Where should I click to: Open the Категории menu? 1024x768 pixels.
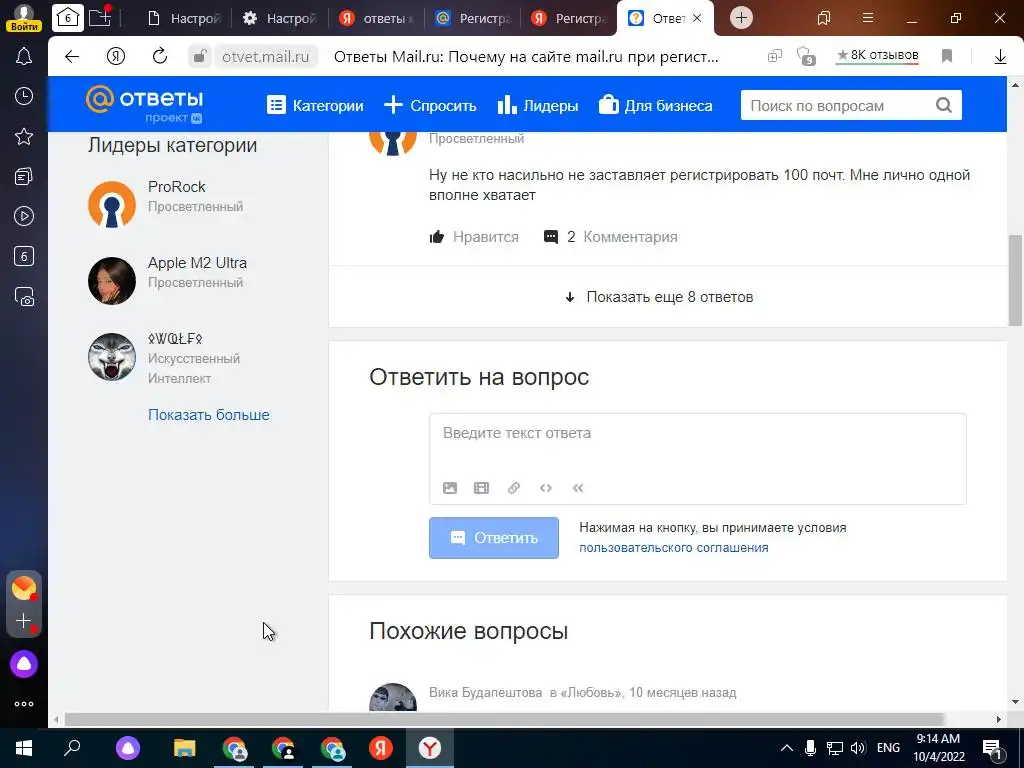point(315,105)
